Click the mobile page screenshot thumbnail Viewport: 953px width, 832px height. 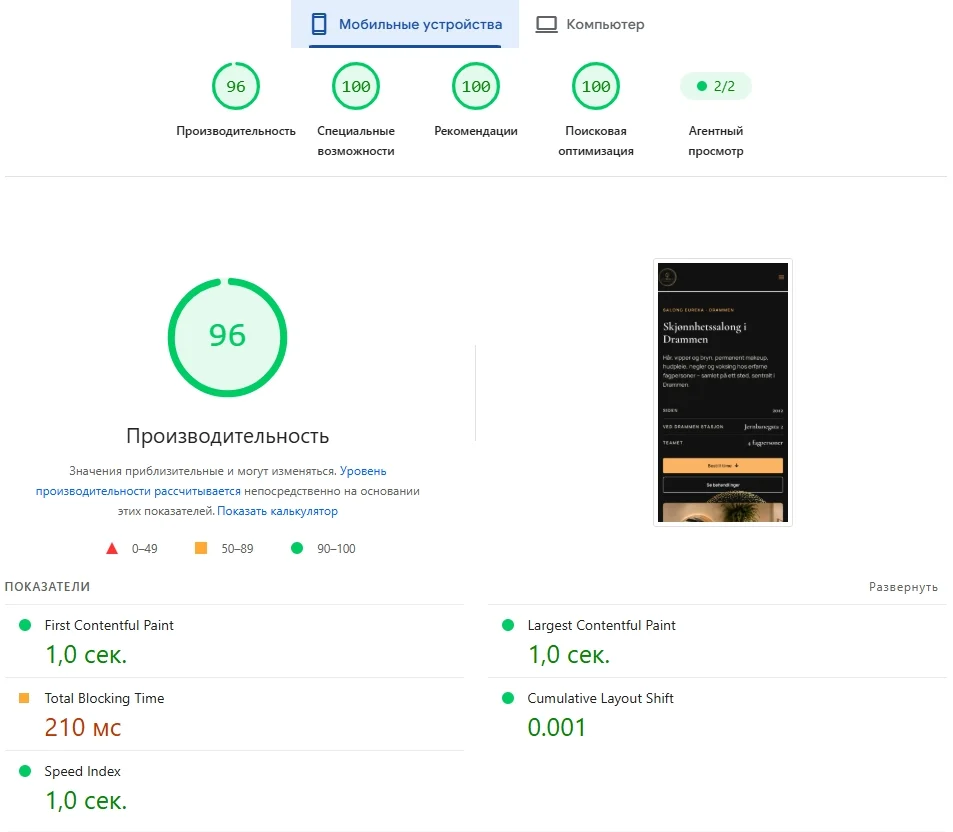pyautogui.click(x=723, y=393)
